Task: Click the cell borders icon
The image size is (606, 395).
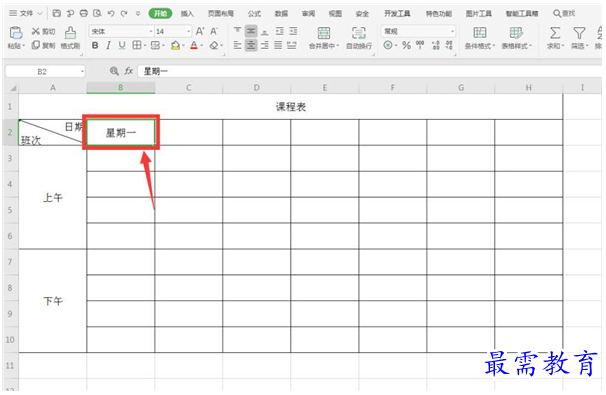Action: point(136,46)
